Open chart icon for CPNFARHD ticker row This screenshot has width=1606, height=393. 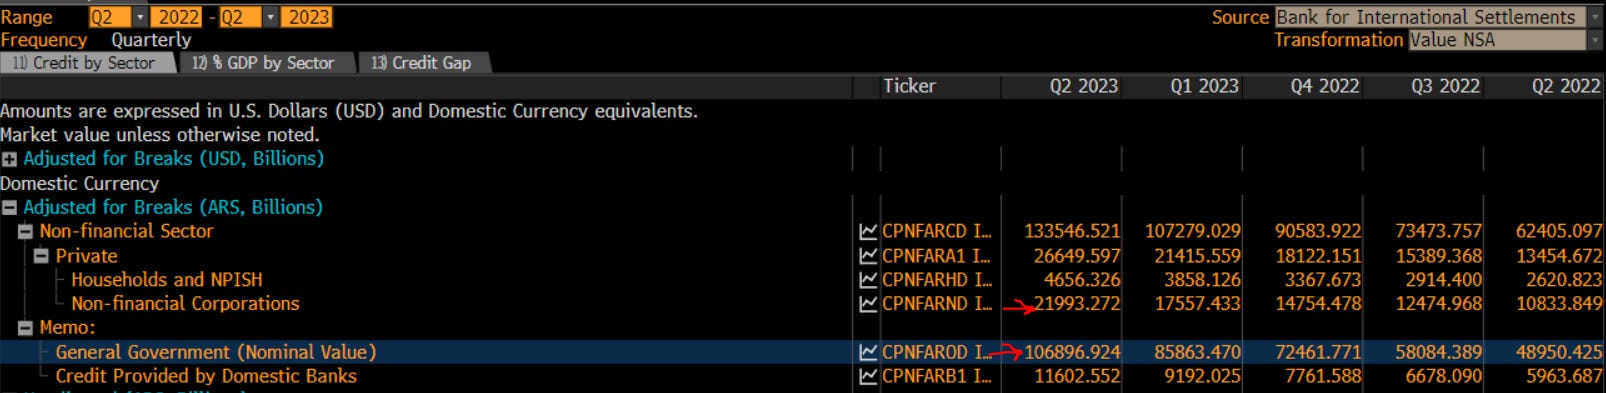868,280
